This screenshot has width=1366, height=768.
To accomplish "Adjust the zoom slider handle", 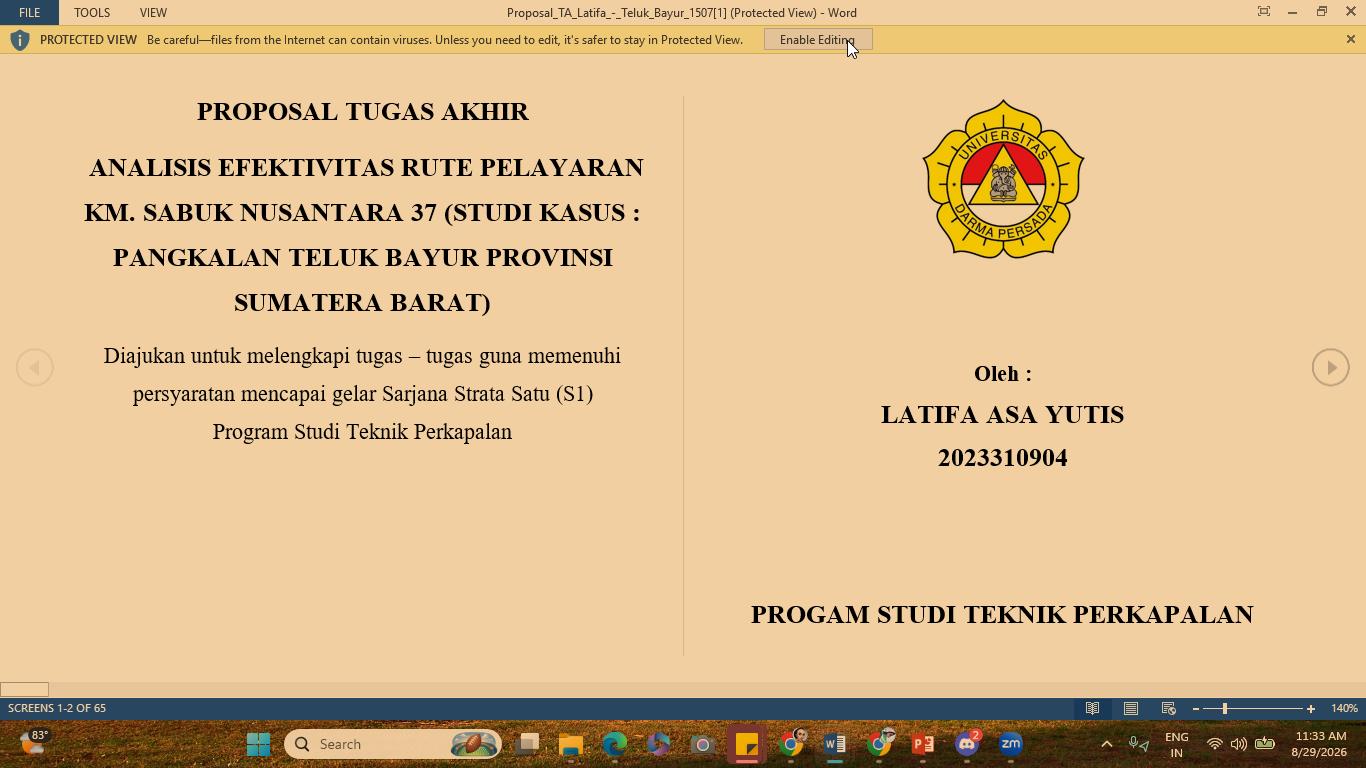I will click(1224, 708).
